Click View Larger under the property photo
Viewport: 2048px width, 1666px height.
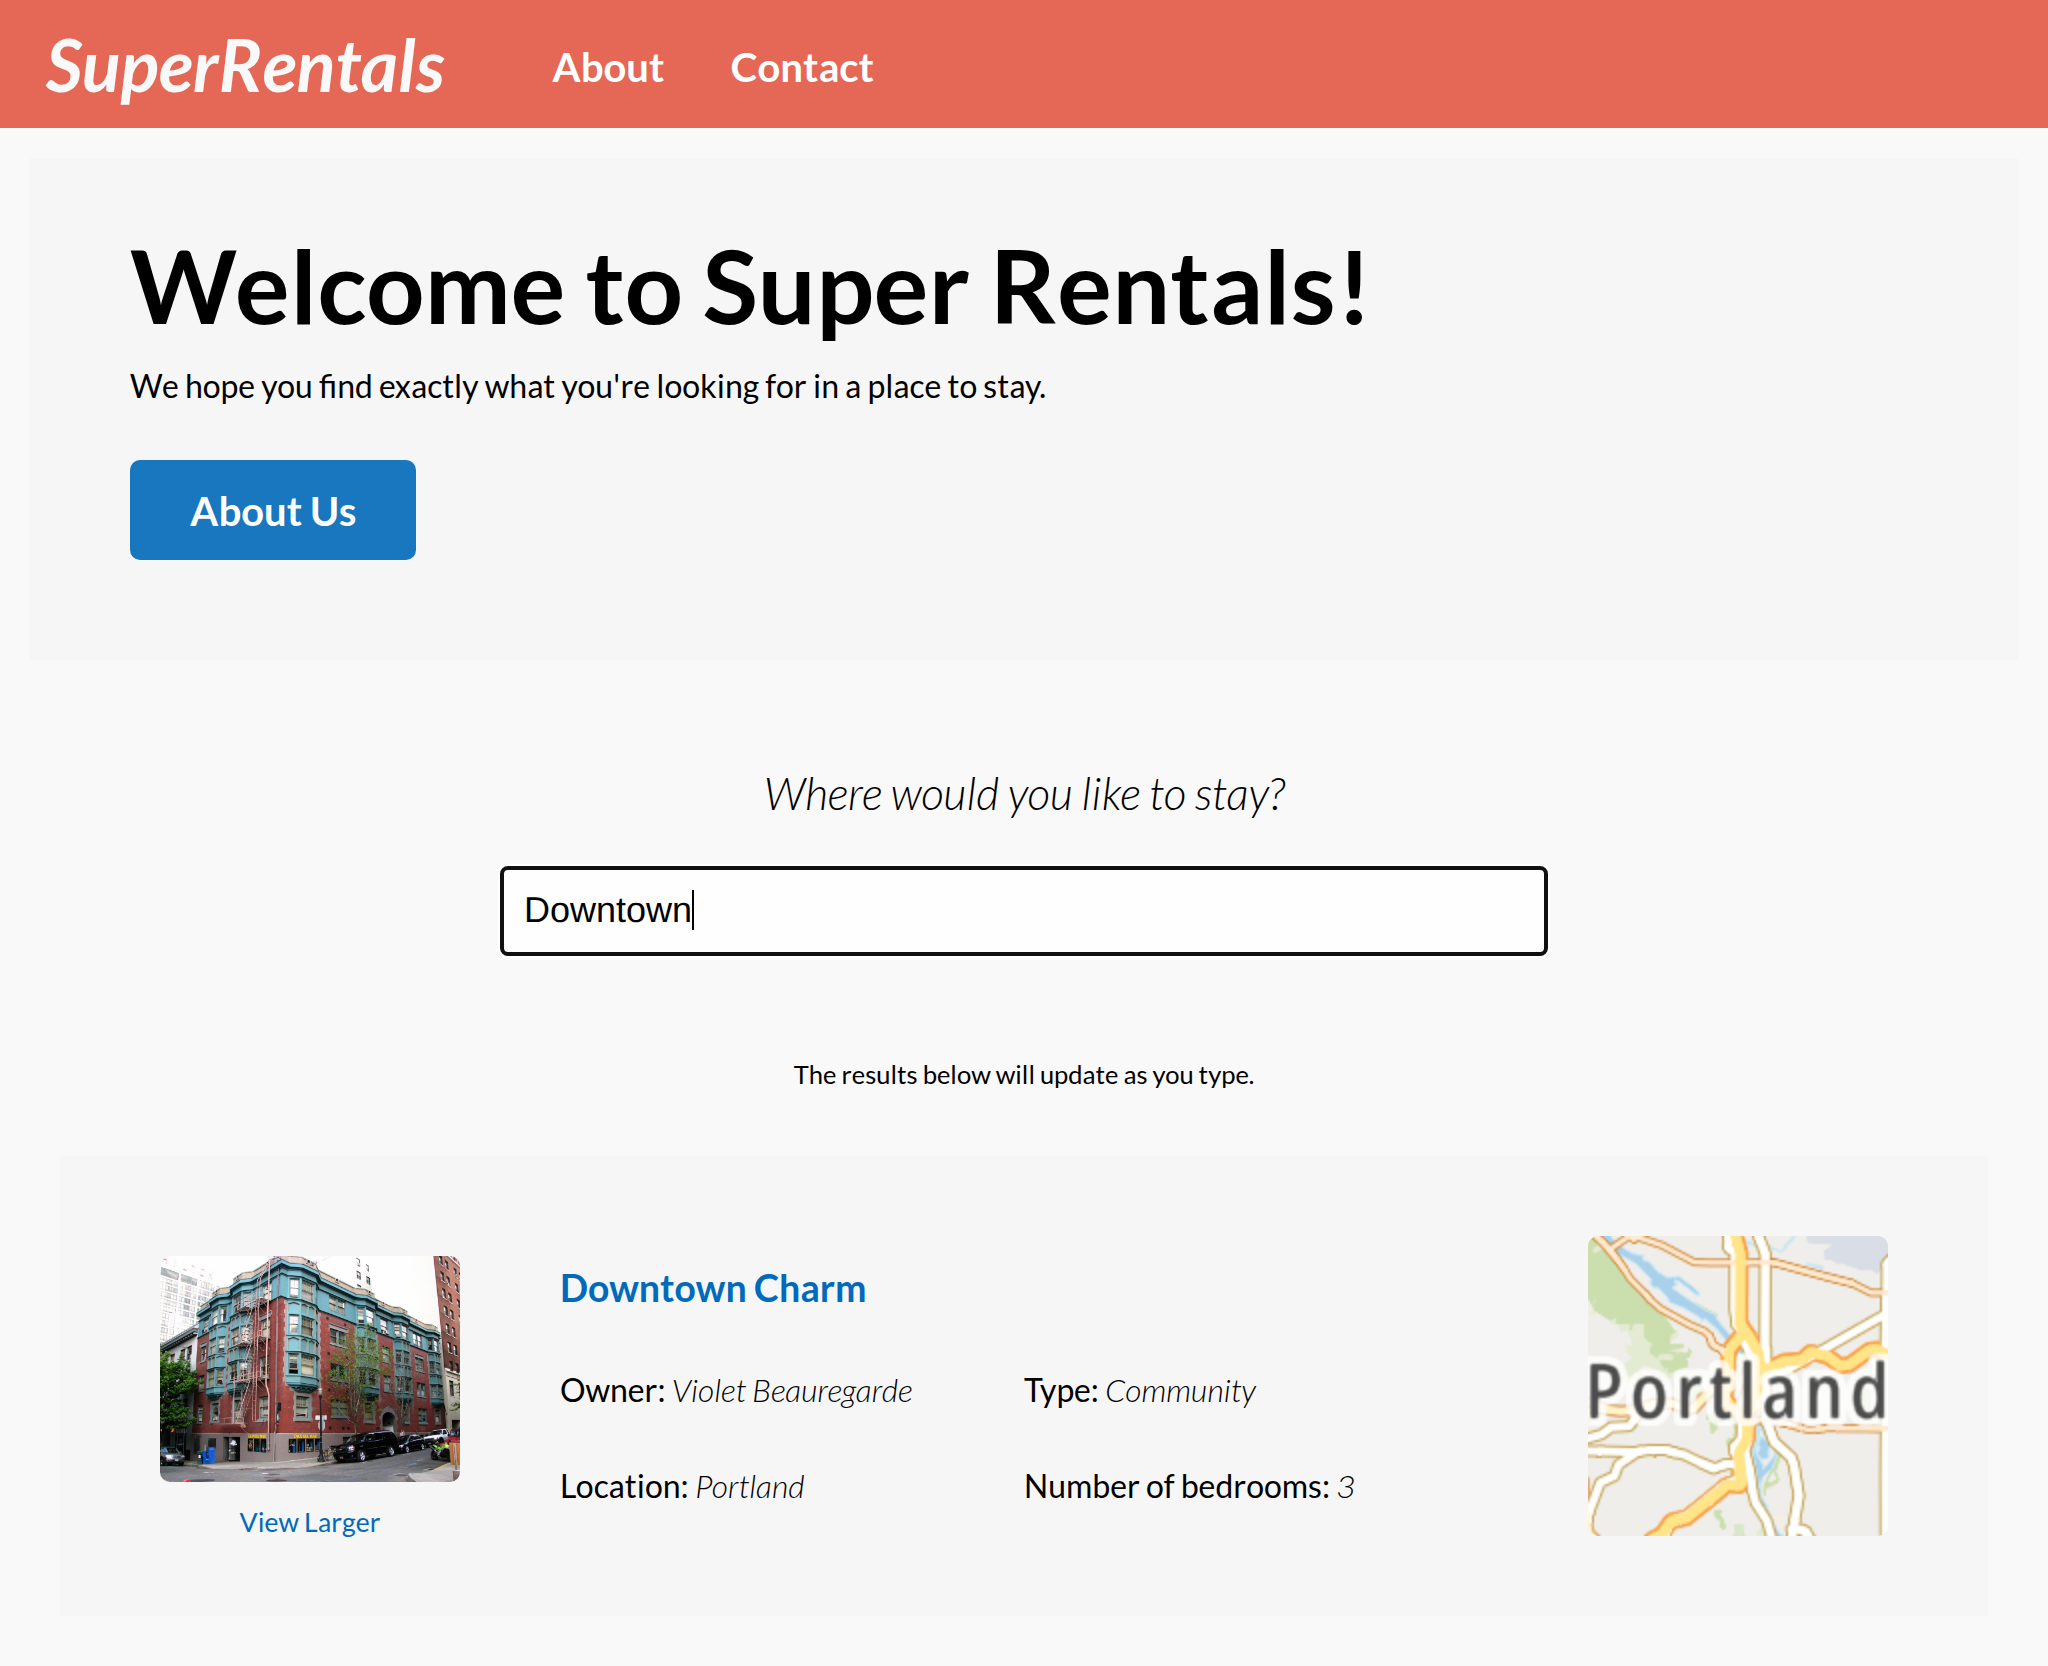pos(310,1522)
